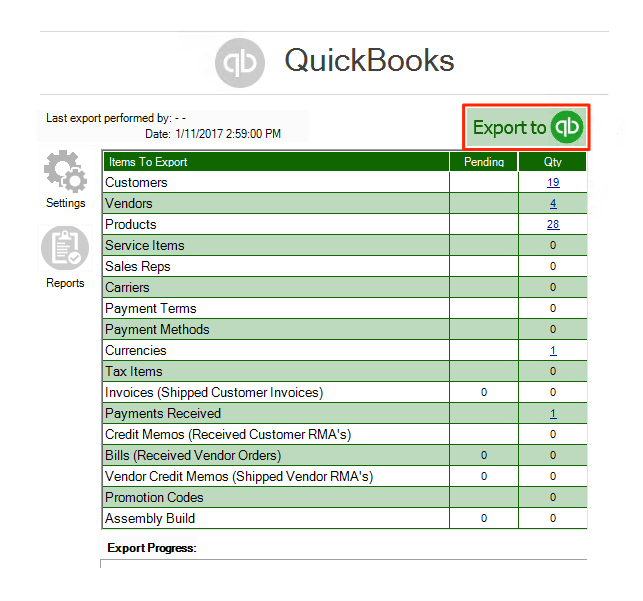Select the Promotion Codes row
This screenshot has height=601, width=643.
click(345, 497)
